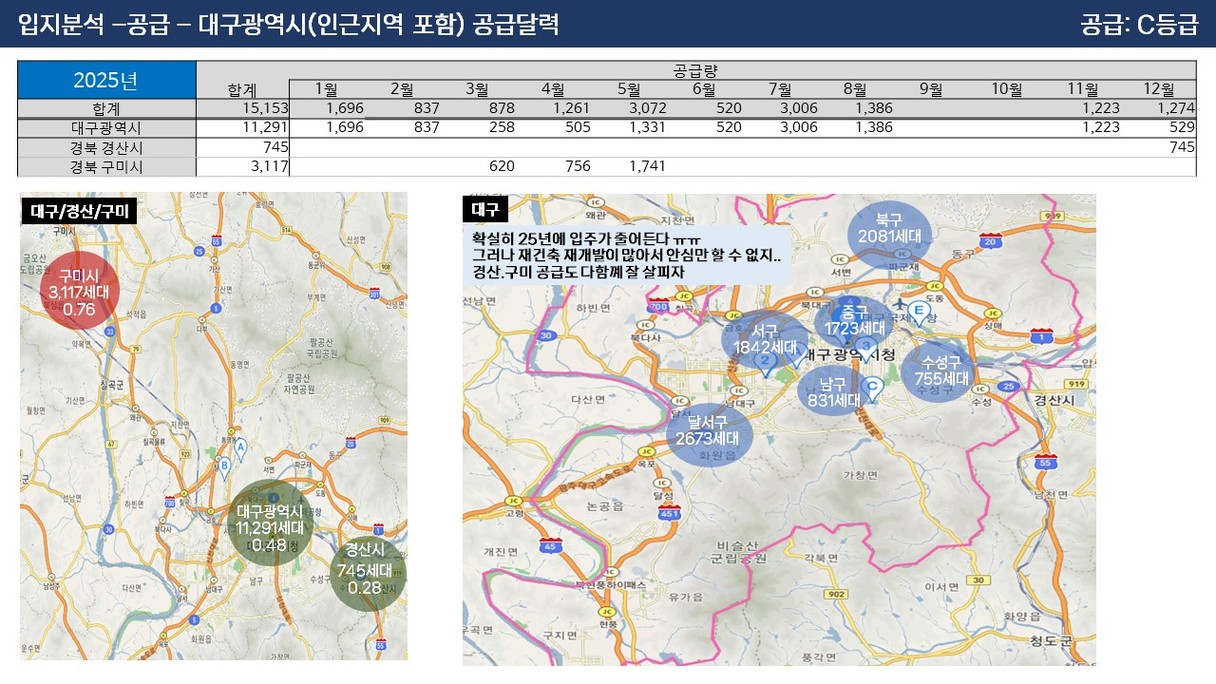Screen dimensions: 1216x684
Task: Select the 북구 2081세대 bubble
Action: (x=889, y=235)
